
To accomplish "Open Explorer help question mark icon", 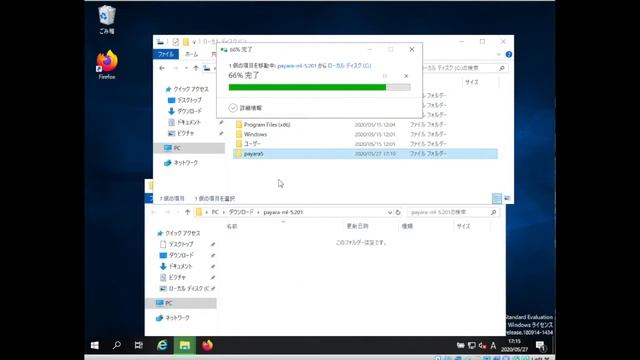I will click(509, 54).
